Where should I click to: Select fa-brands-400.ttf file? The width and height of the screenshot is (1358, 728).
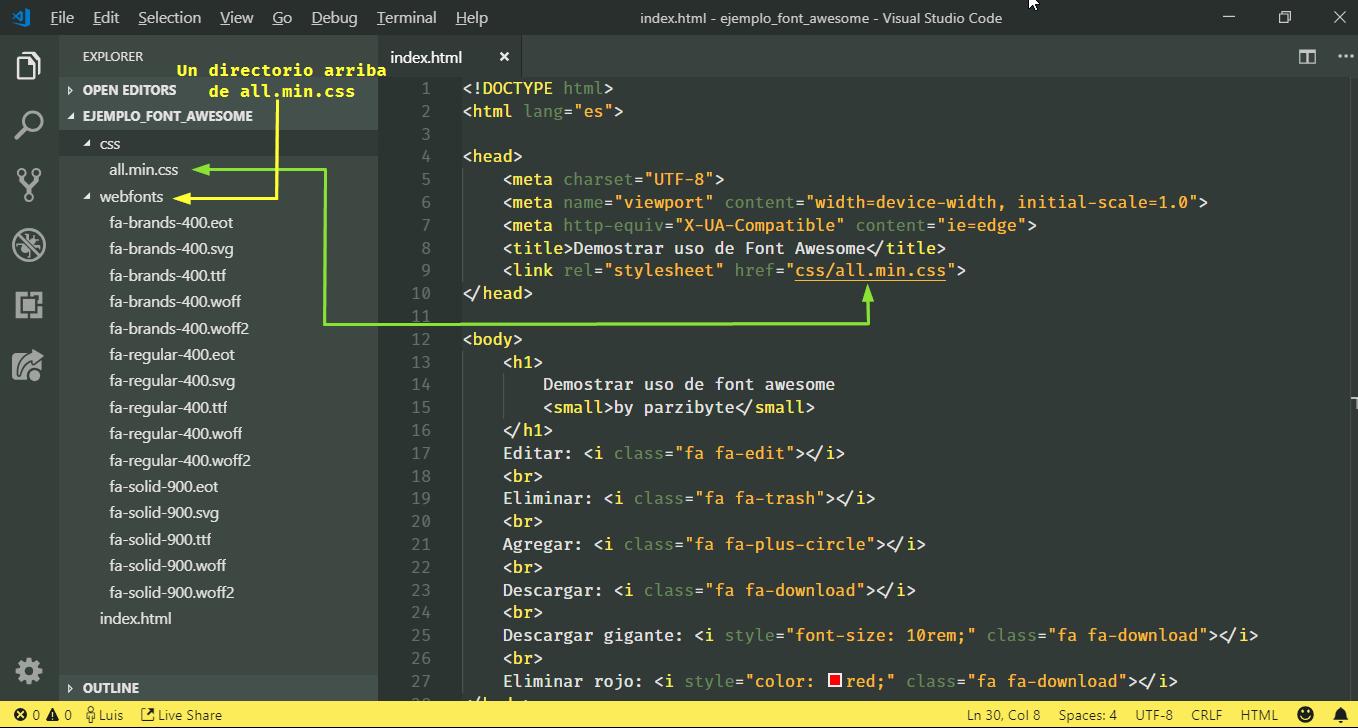(167, 276)
